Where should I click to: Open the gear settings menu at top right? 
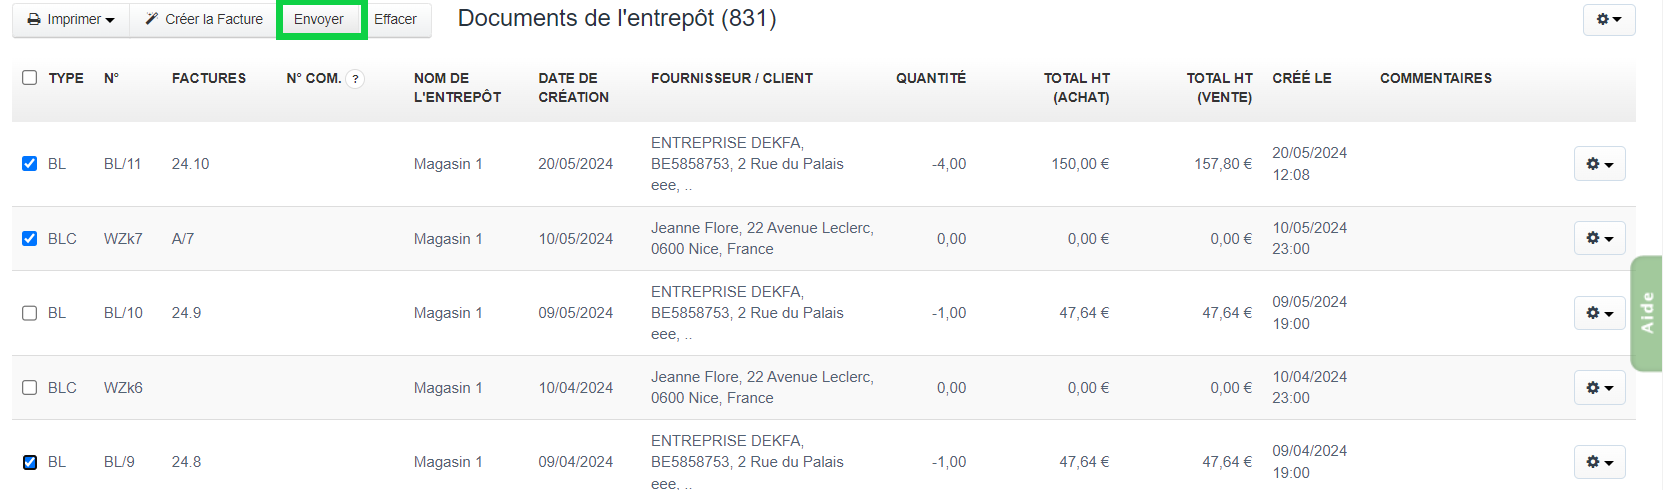tap(1608, 19)
